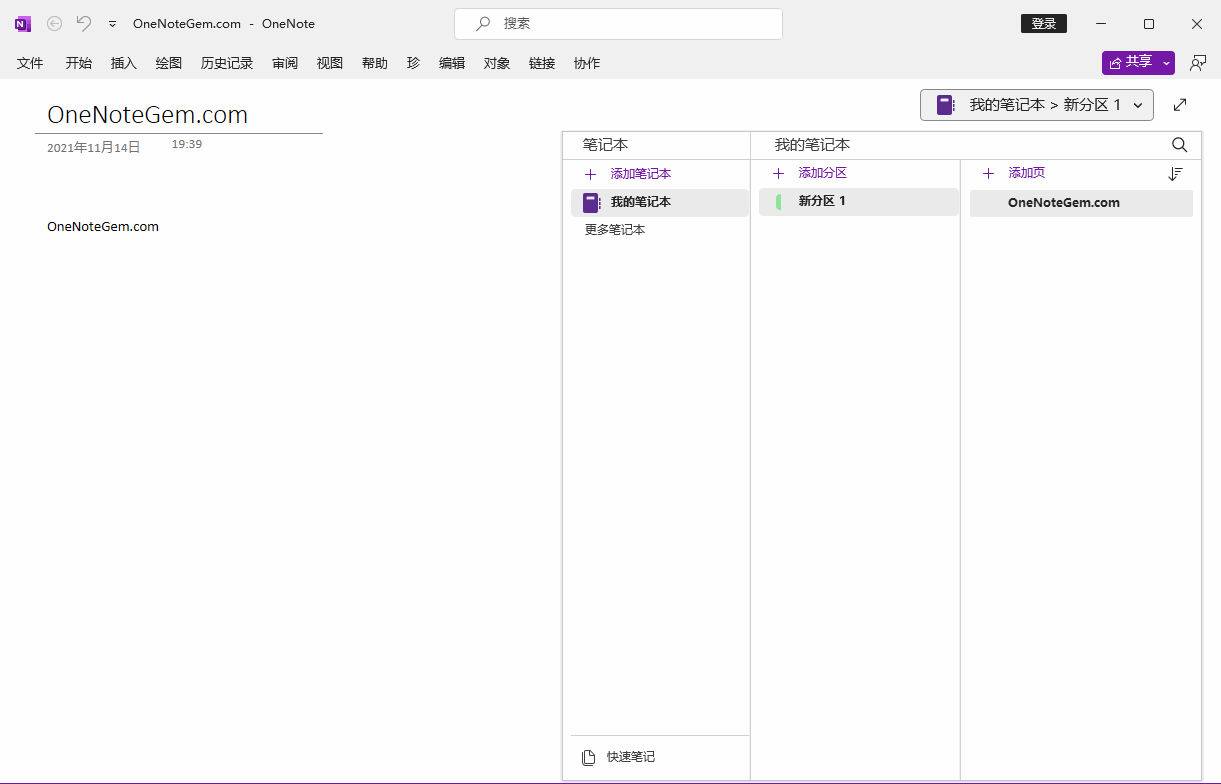Click the navigation pane search magnifier

(x=1179, y=145)
